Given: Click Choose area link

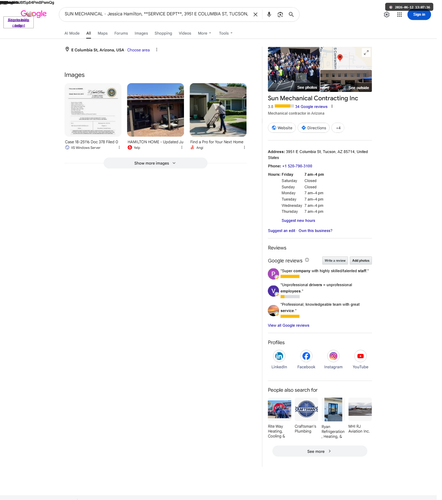Looking at the screenshot, I should pos(138,50).
